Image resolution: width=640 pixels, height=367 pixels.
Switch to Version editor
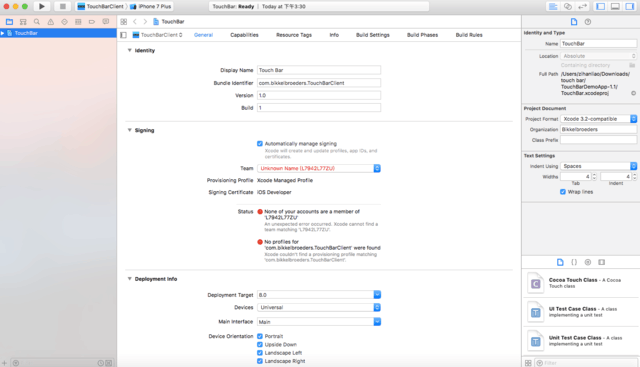point(582,7)
